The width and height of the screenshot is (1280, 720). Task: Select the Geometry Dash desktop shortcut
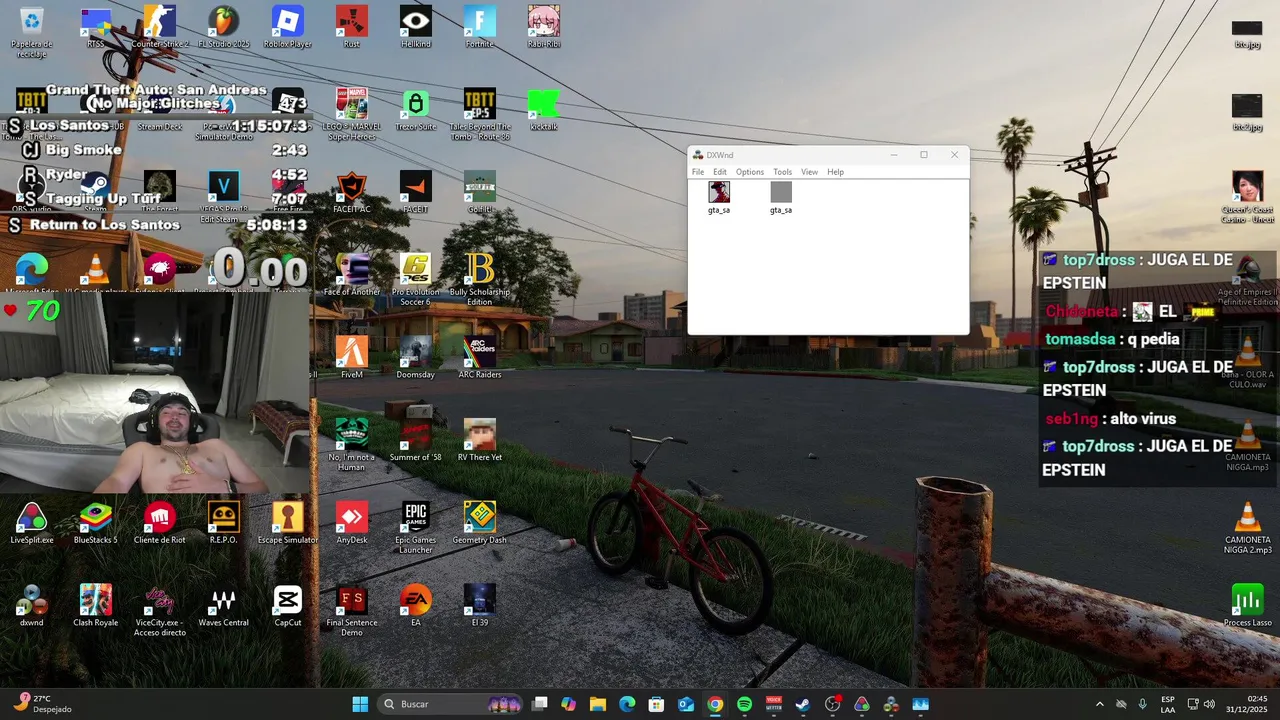480,524
